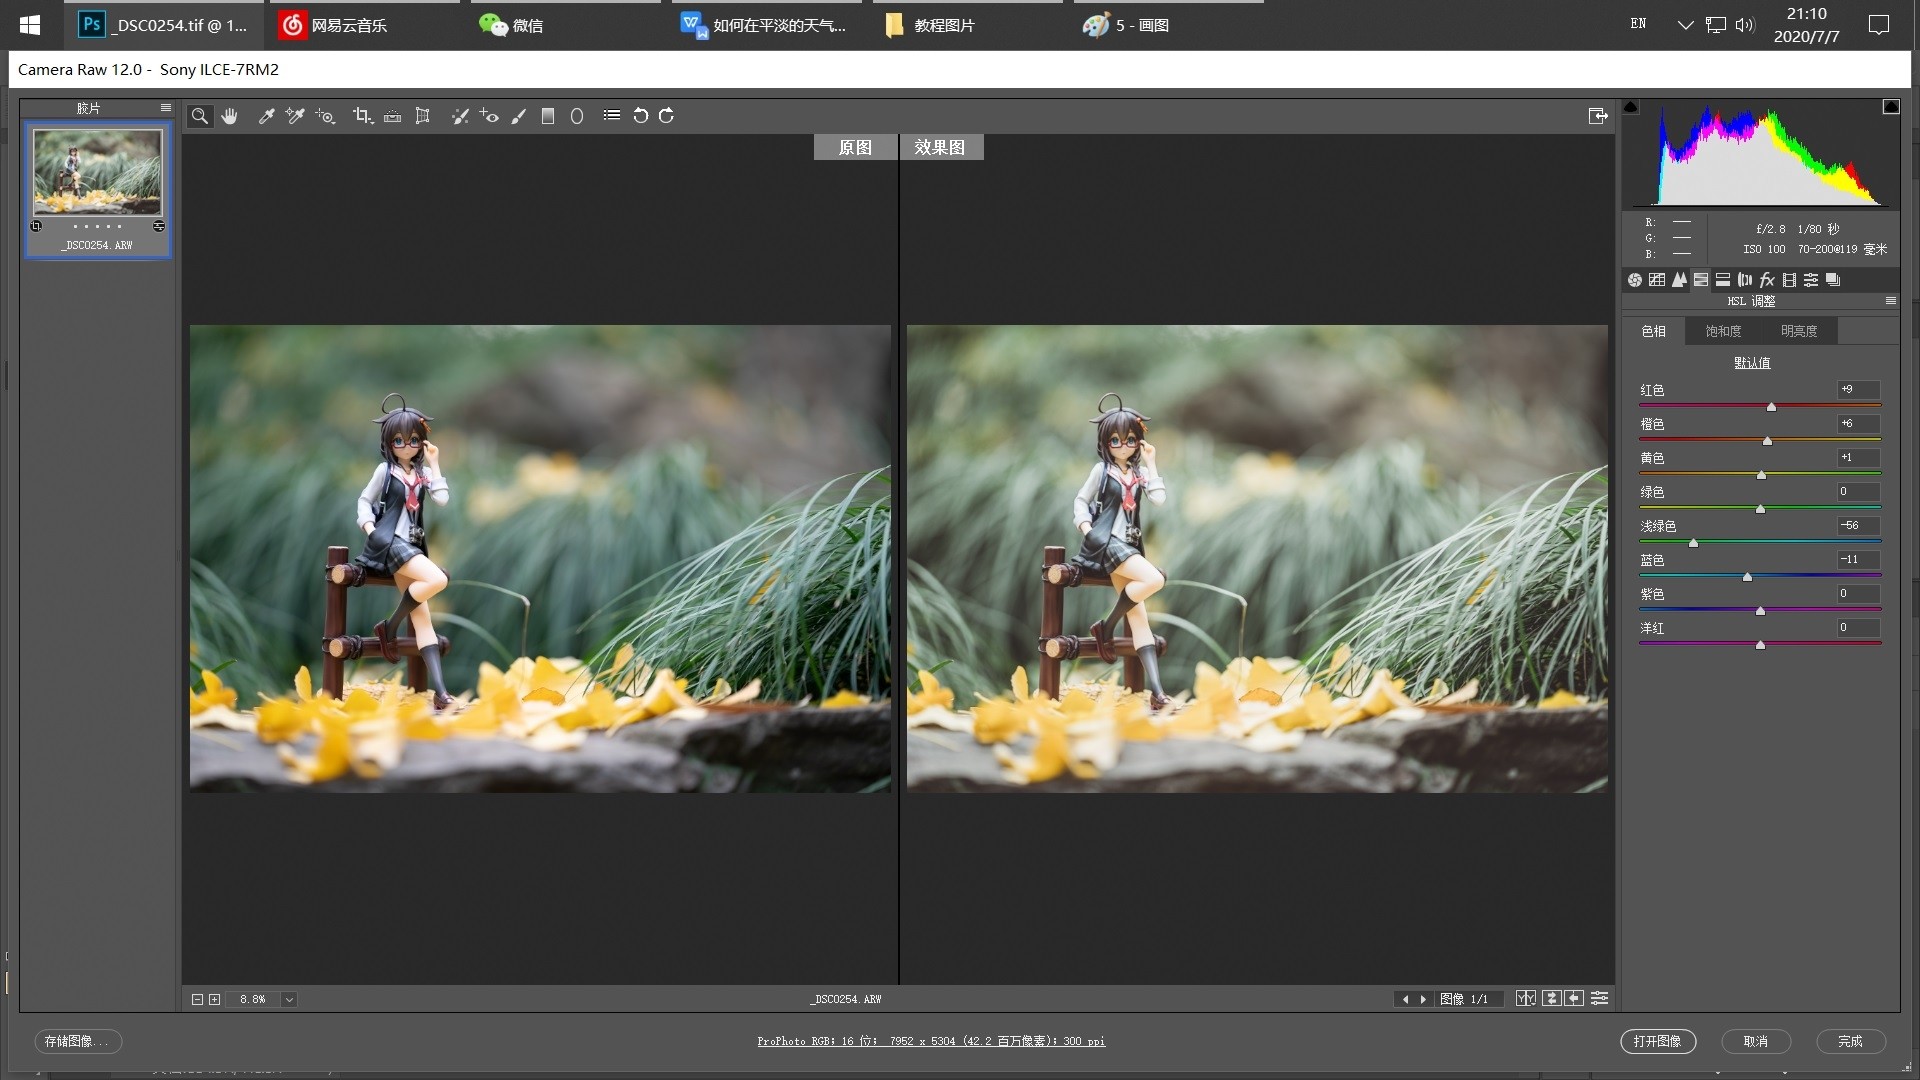
Task: Select the _DSC0254.ARW filmstrip thumbnail
Action: point(97,172)
